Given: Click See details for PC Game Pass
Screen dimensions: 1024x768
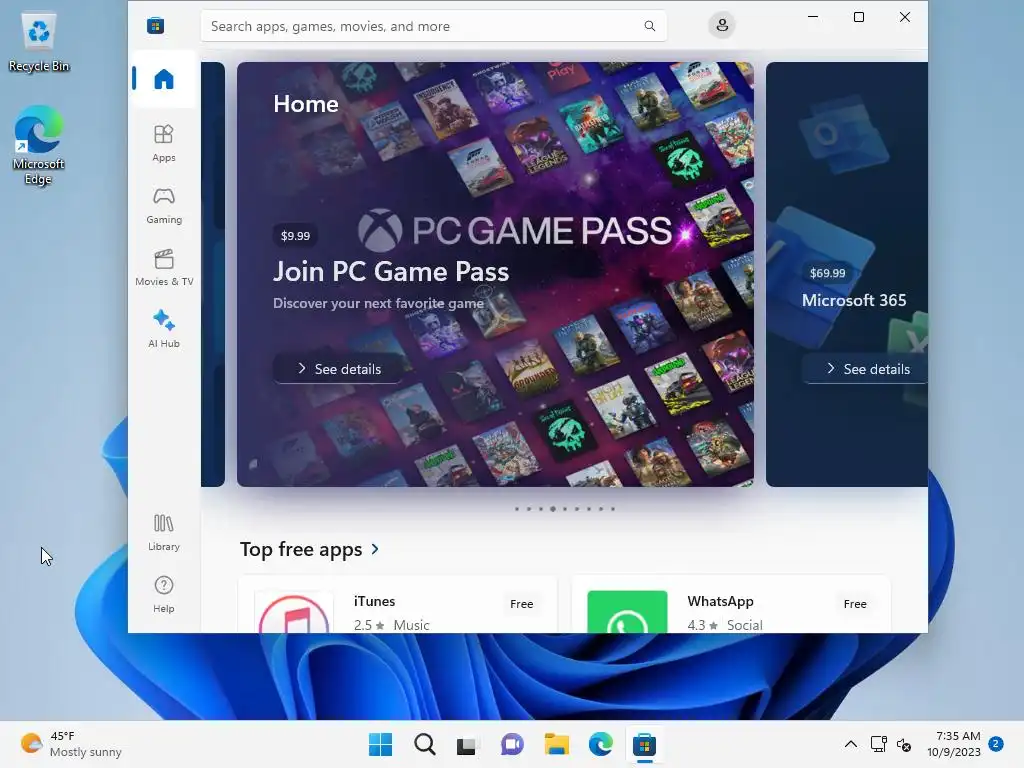Looking at the screenshot, I should [x=338, y=369].
